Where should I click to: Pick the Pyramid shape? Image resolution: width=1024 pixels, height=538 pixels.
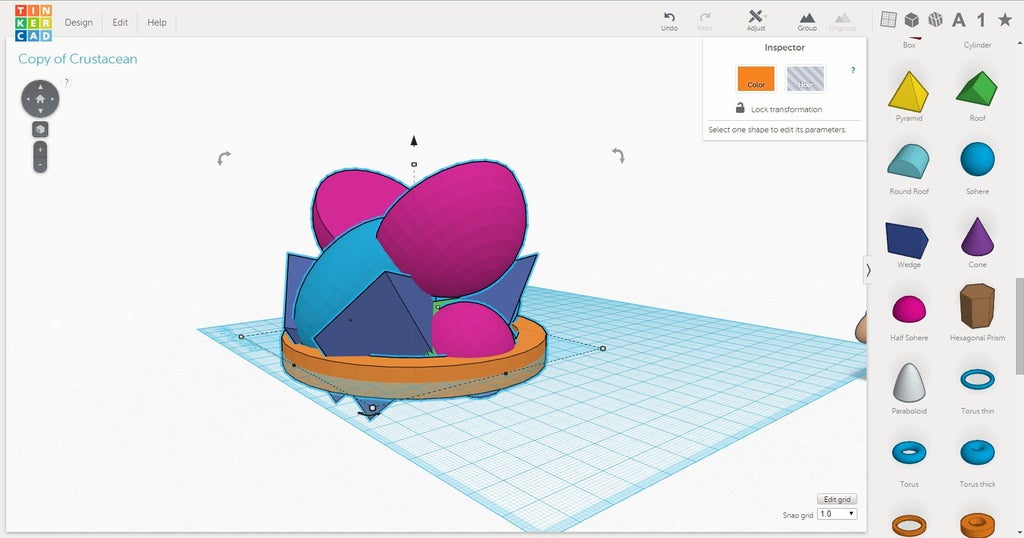pyautogui.click(x=908, y=96)
